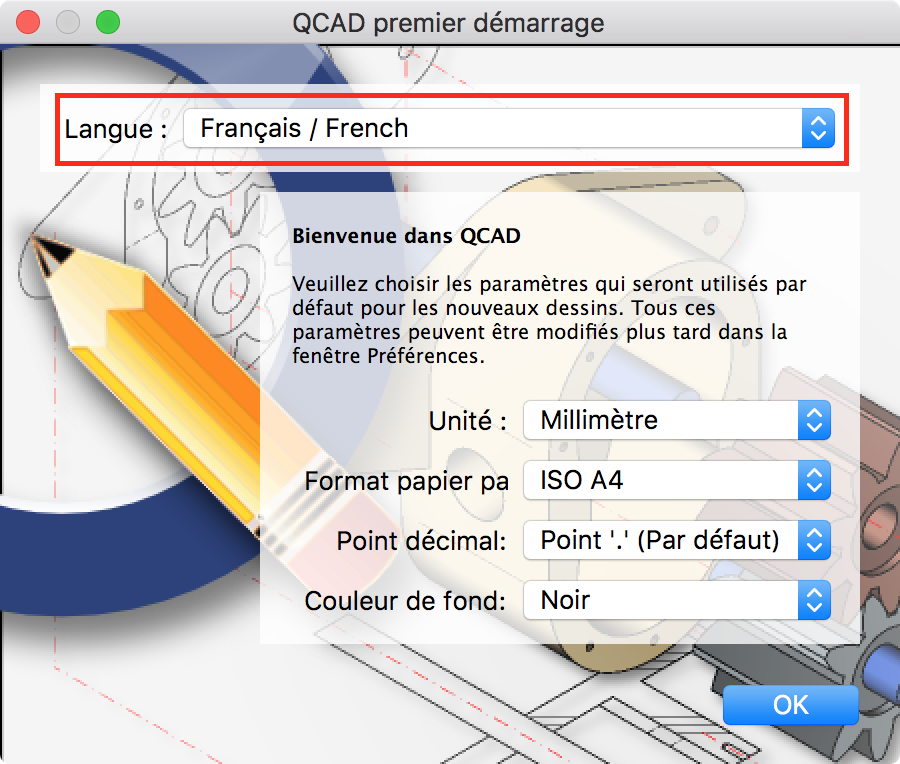Click the blue arrows of the Point décimal selector
The image size is (900, 764).
pos(814,541)
